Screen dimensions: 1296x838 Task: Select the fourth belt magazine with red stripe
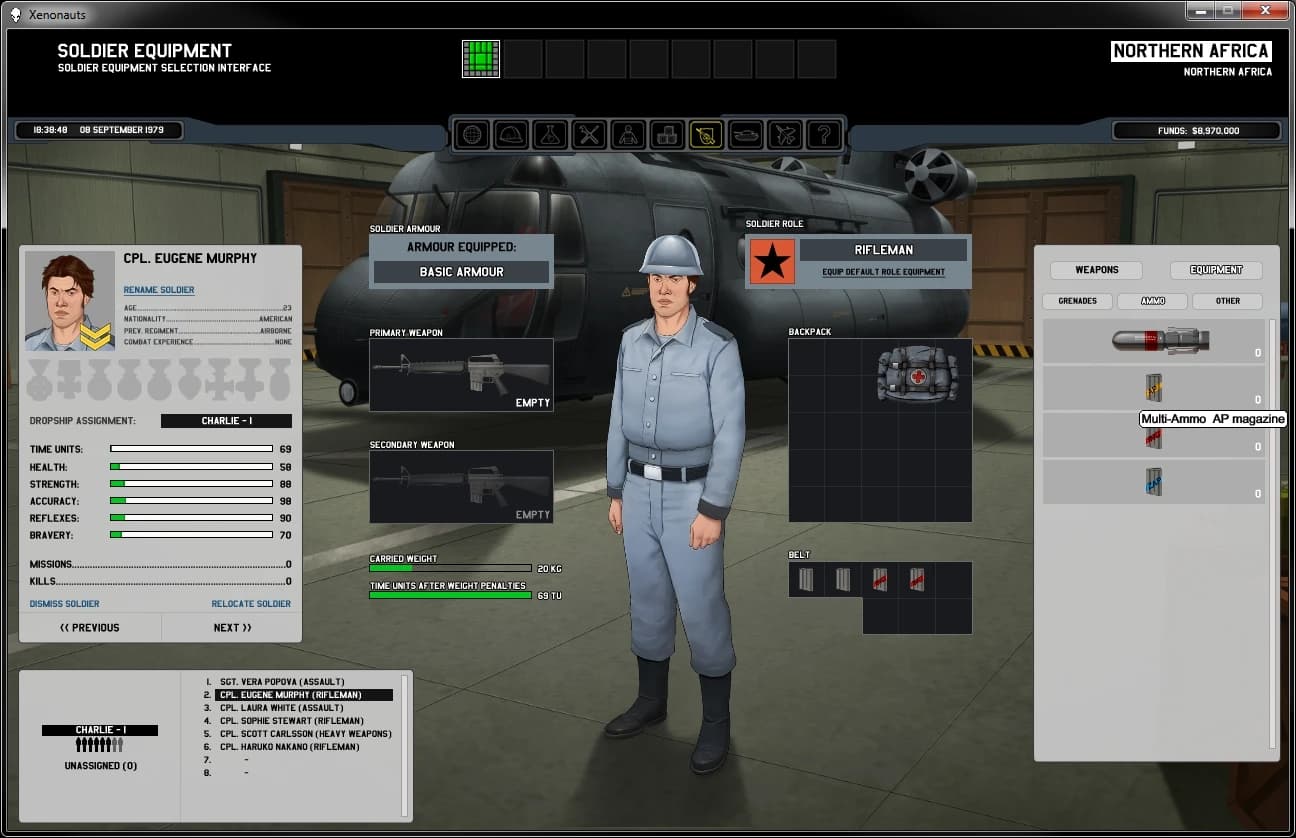click(916, 579)
